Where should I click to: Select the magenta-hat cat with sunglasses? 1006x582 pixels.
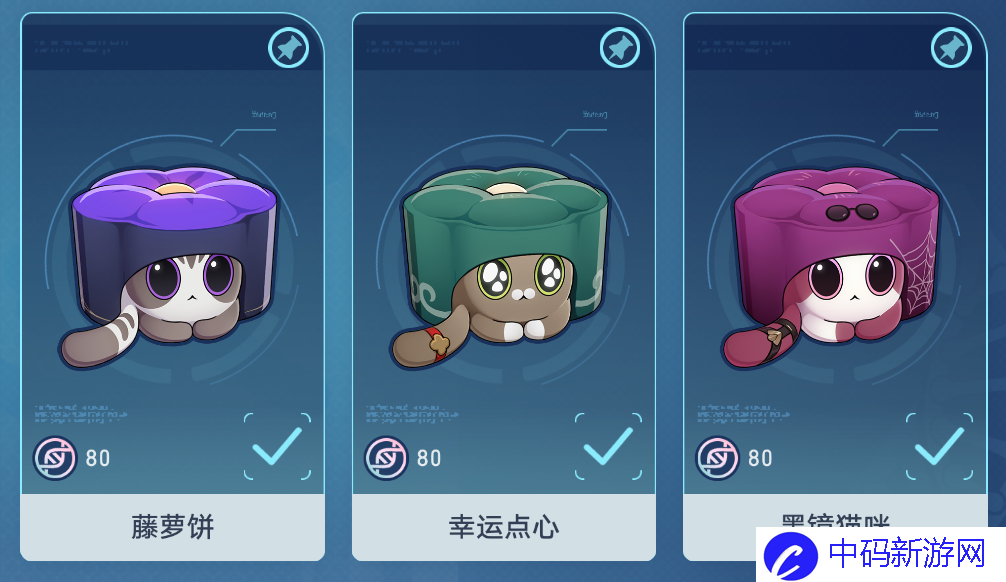click(831, 266)
